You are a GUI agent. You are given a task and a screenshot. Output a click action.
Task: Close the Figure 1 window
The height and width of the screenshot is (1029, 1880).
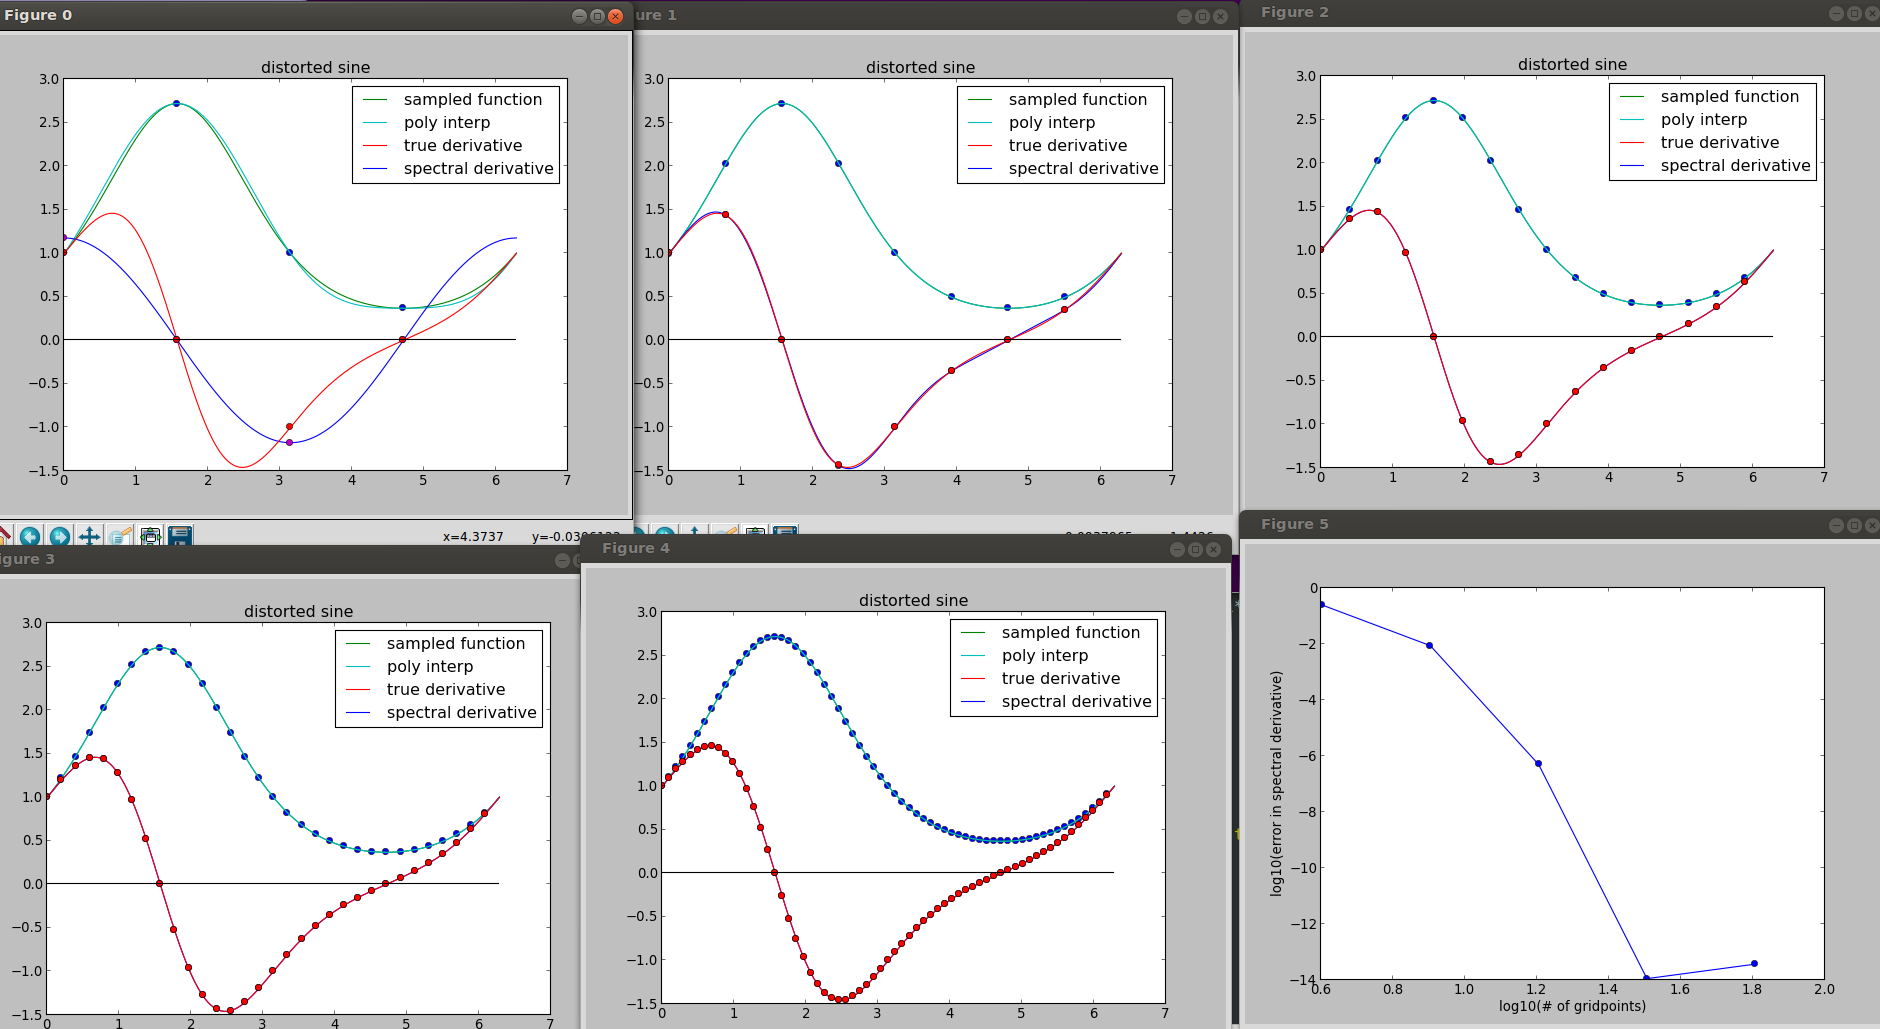(x=1220, y=16)
